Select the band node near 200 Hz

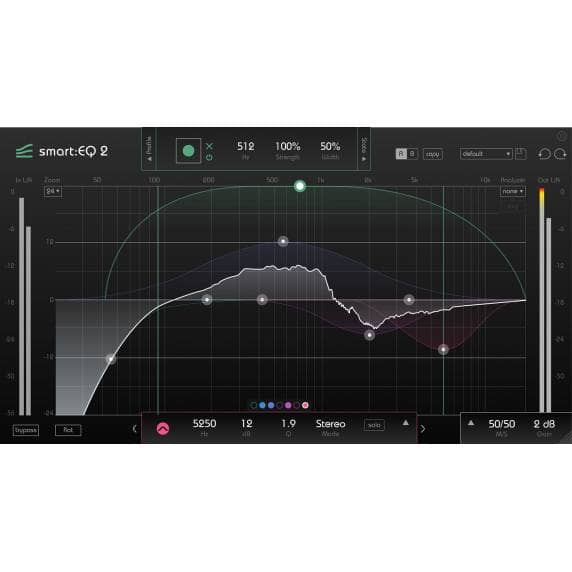coord(207,300)
